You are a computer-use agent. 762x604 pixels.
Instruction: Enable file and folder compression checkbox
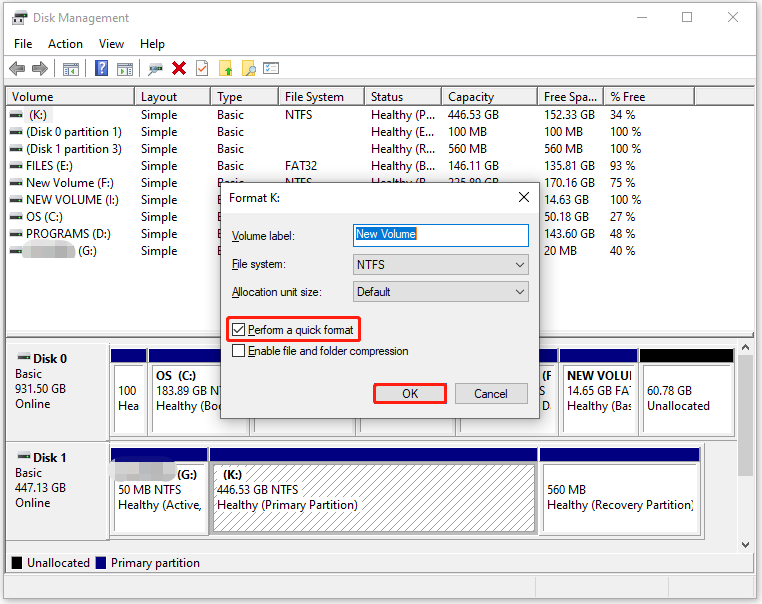point(238,351)
